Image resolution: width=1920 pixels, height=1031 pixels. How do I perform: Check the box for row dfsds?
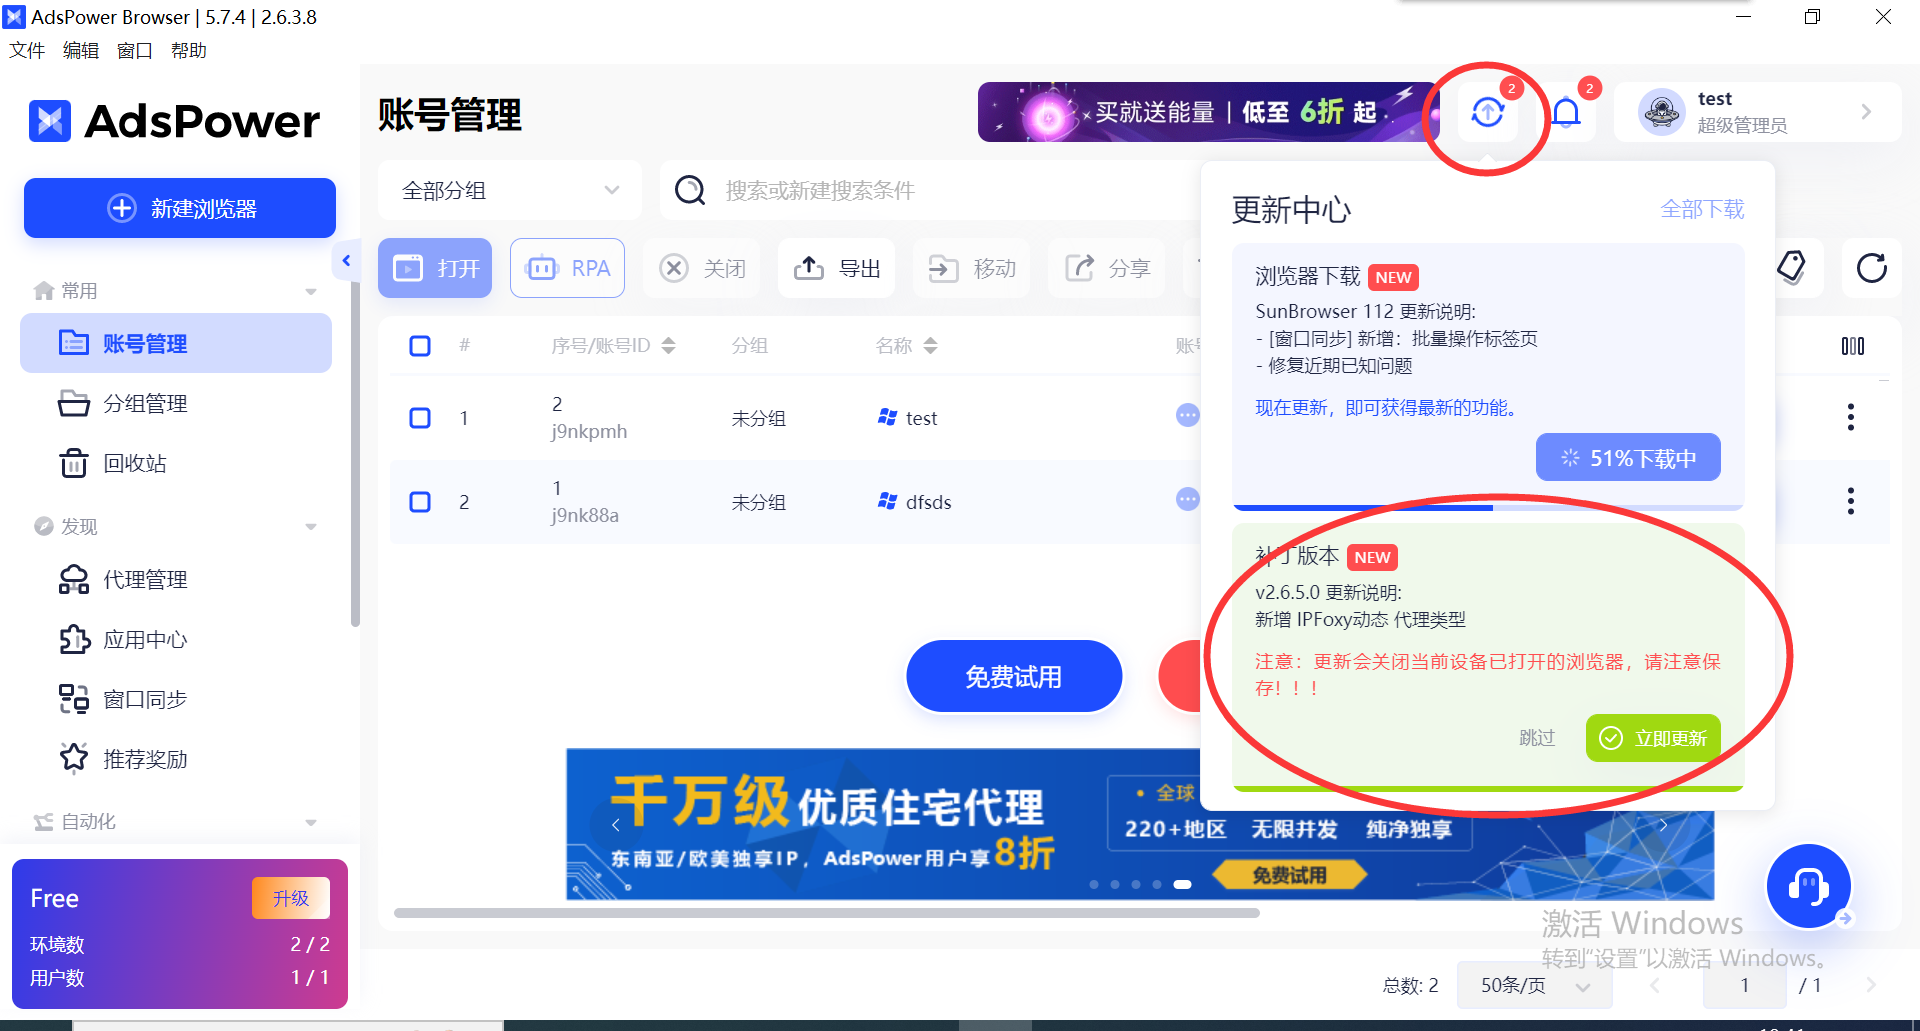point(420,502)
